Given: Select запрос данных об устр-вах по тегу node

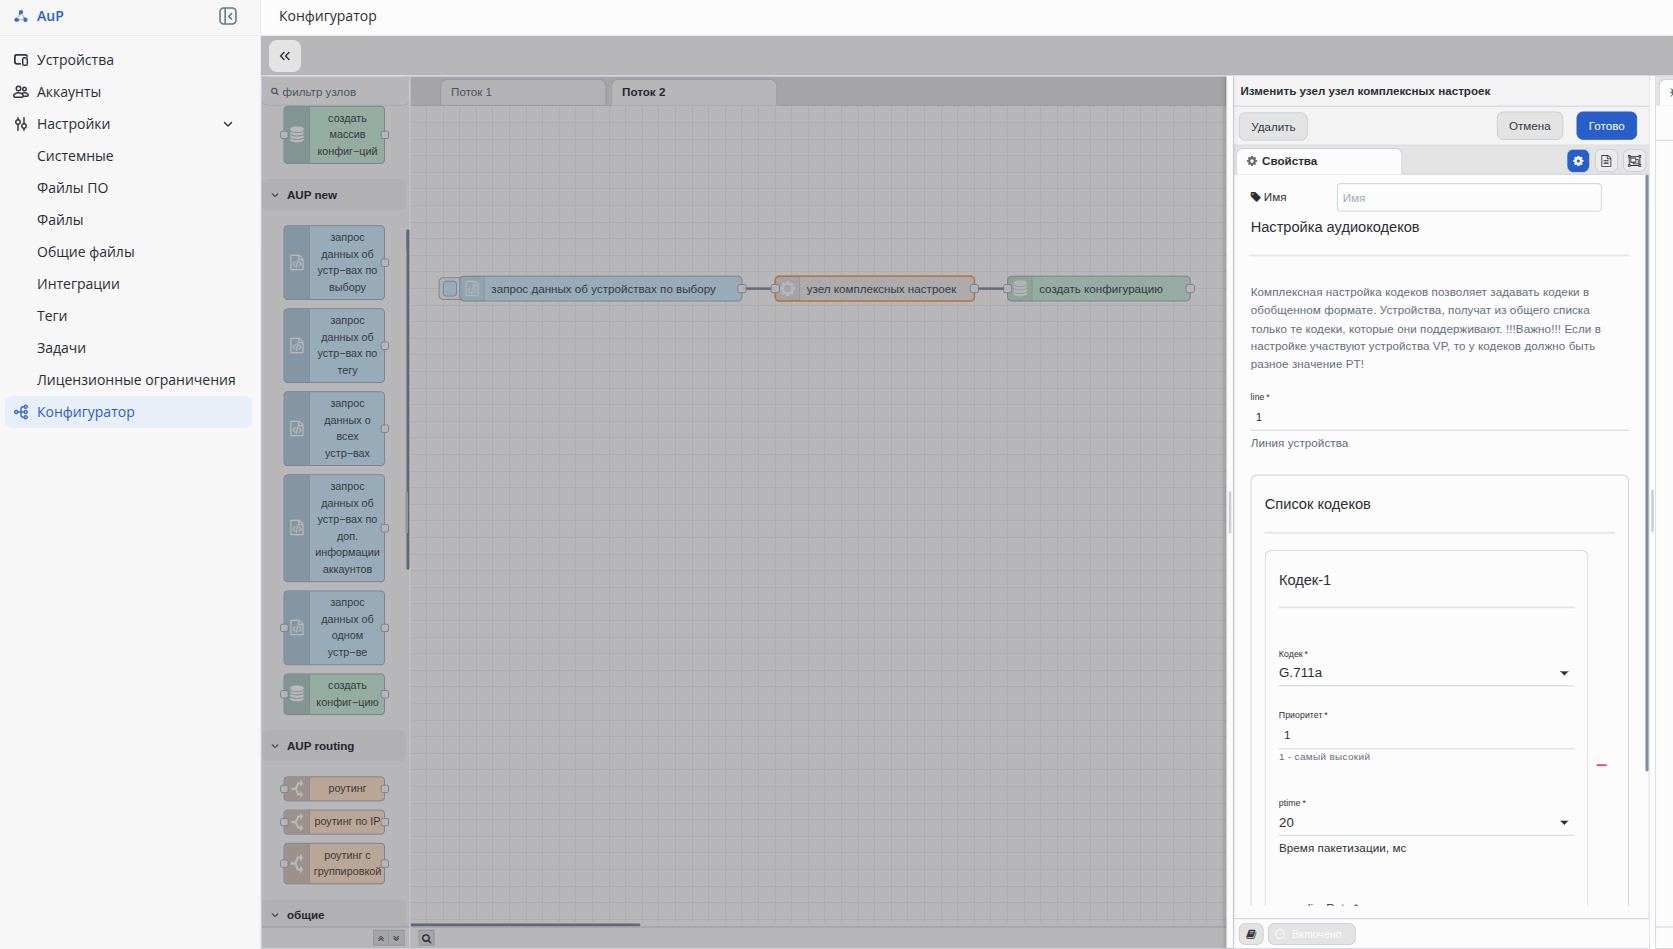Looking at the screenshot, I should click(334, 345).
